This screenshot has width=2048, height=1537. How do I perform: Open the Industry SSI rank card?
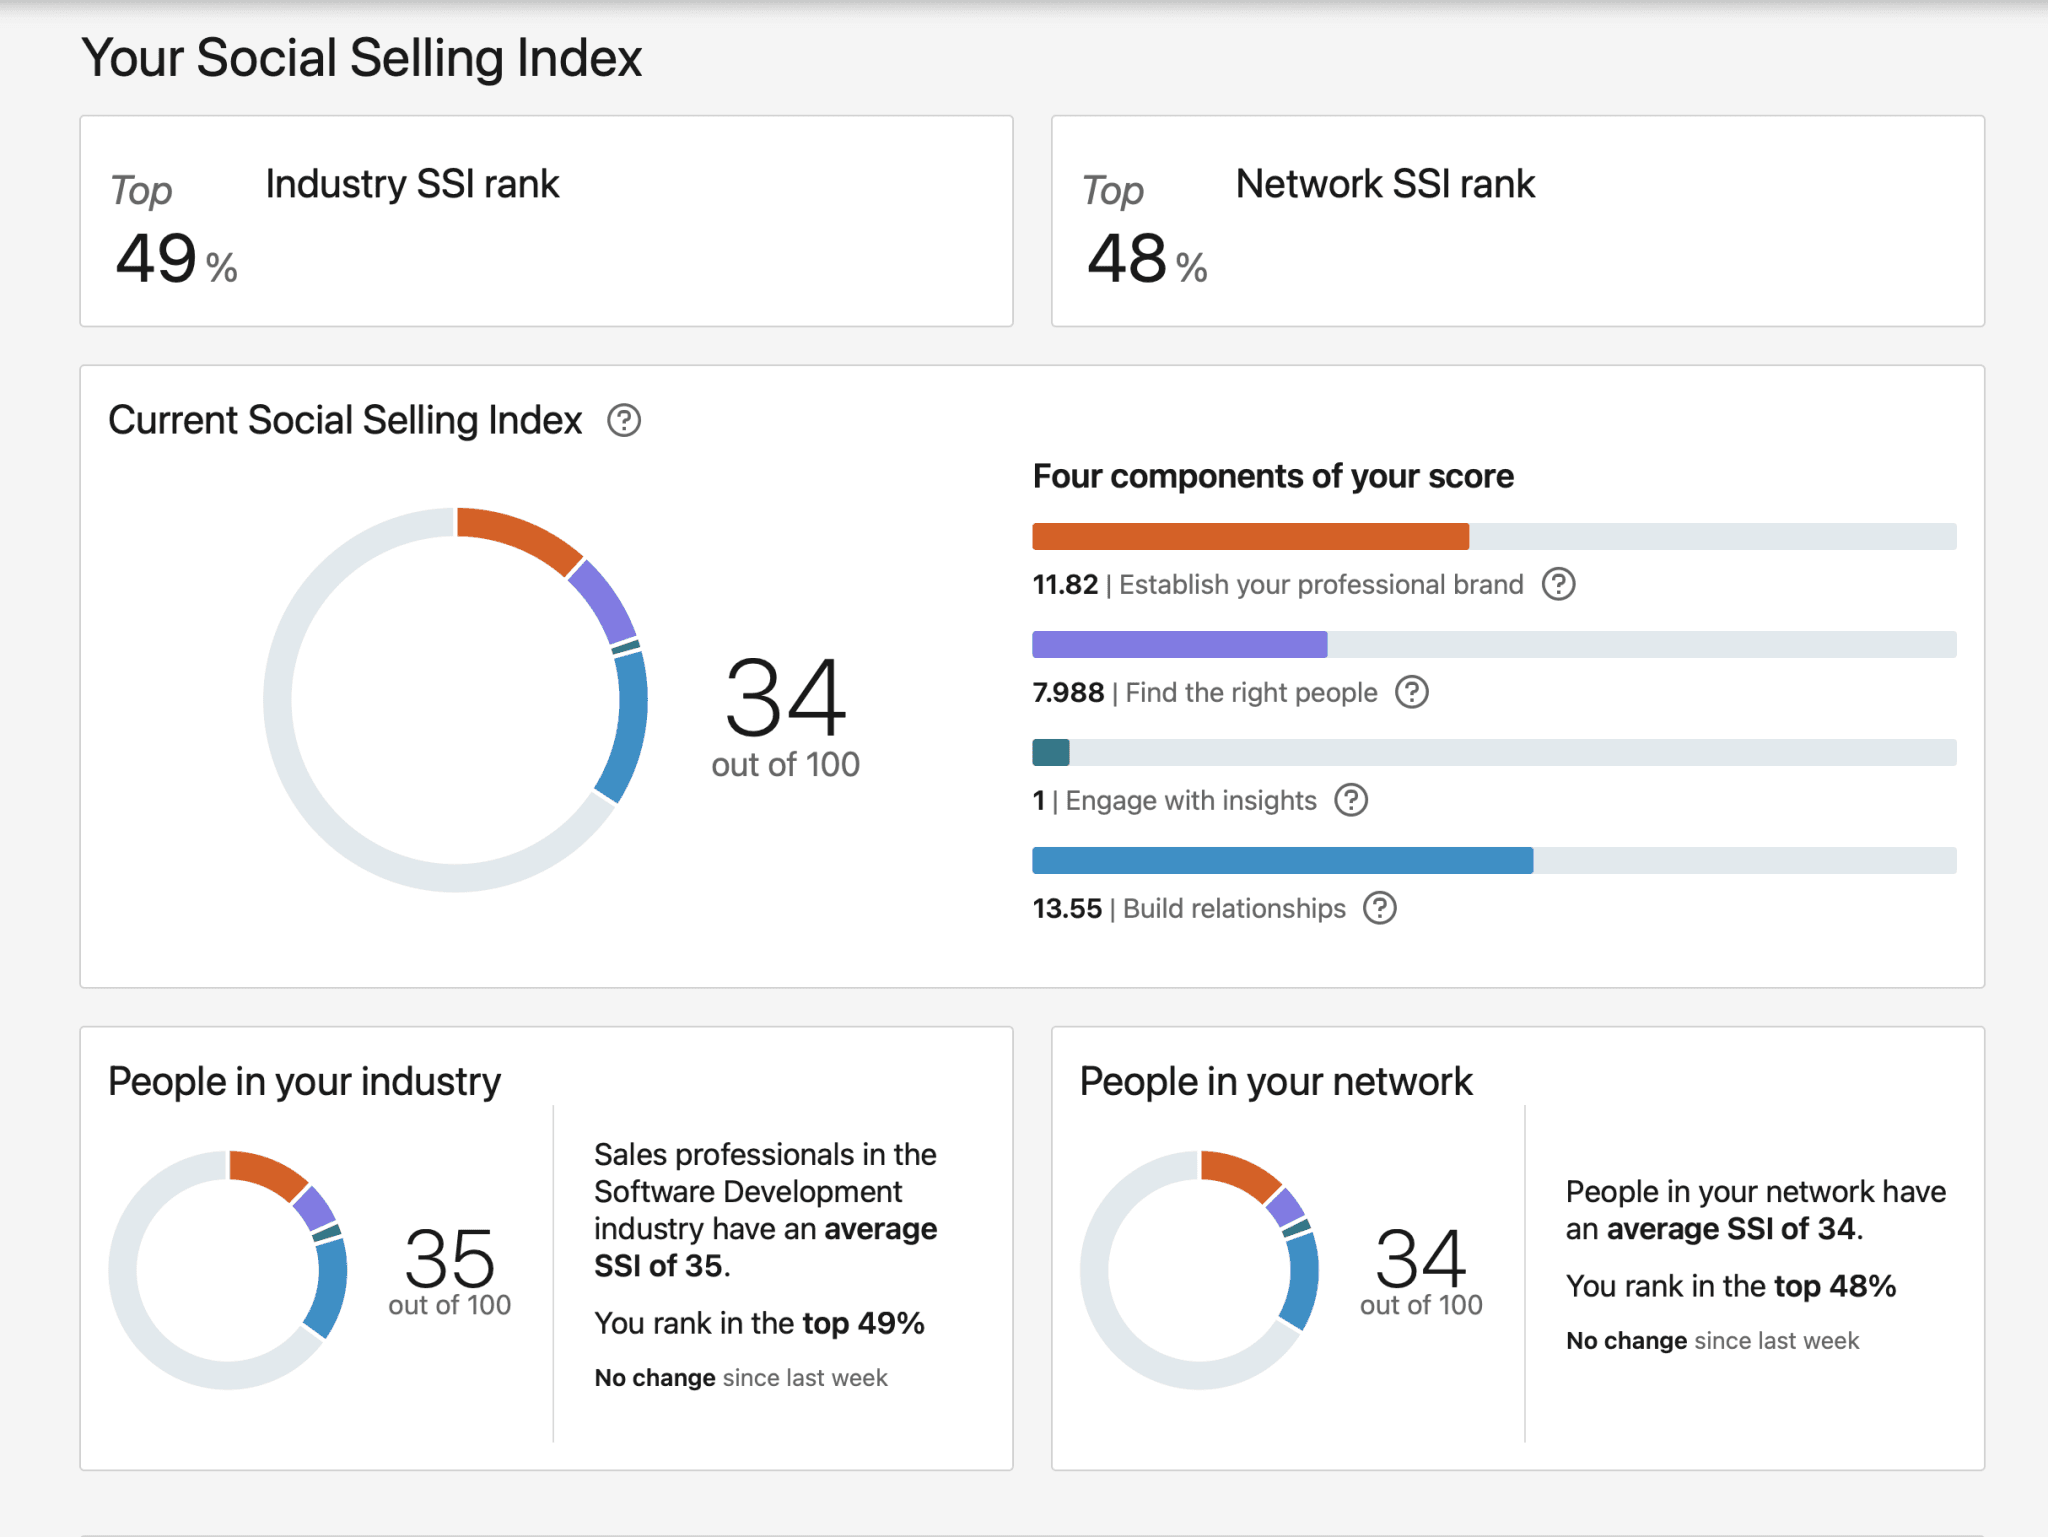tap(546, 221)
